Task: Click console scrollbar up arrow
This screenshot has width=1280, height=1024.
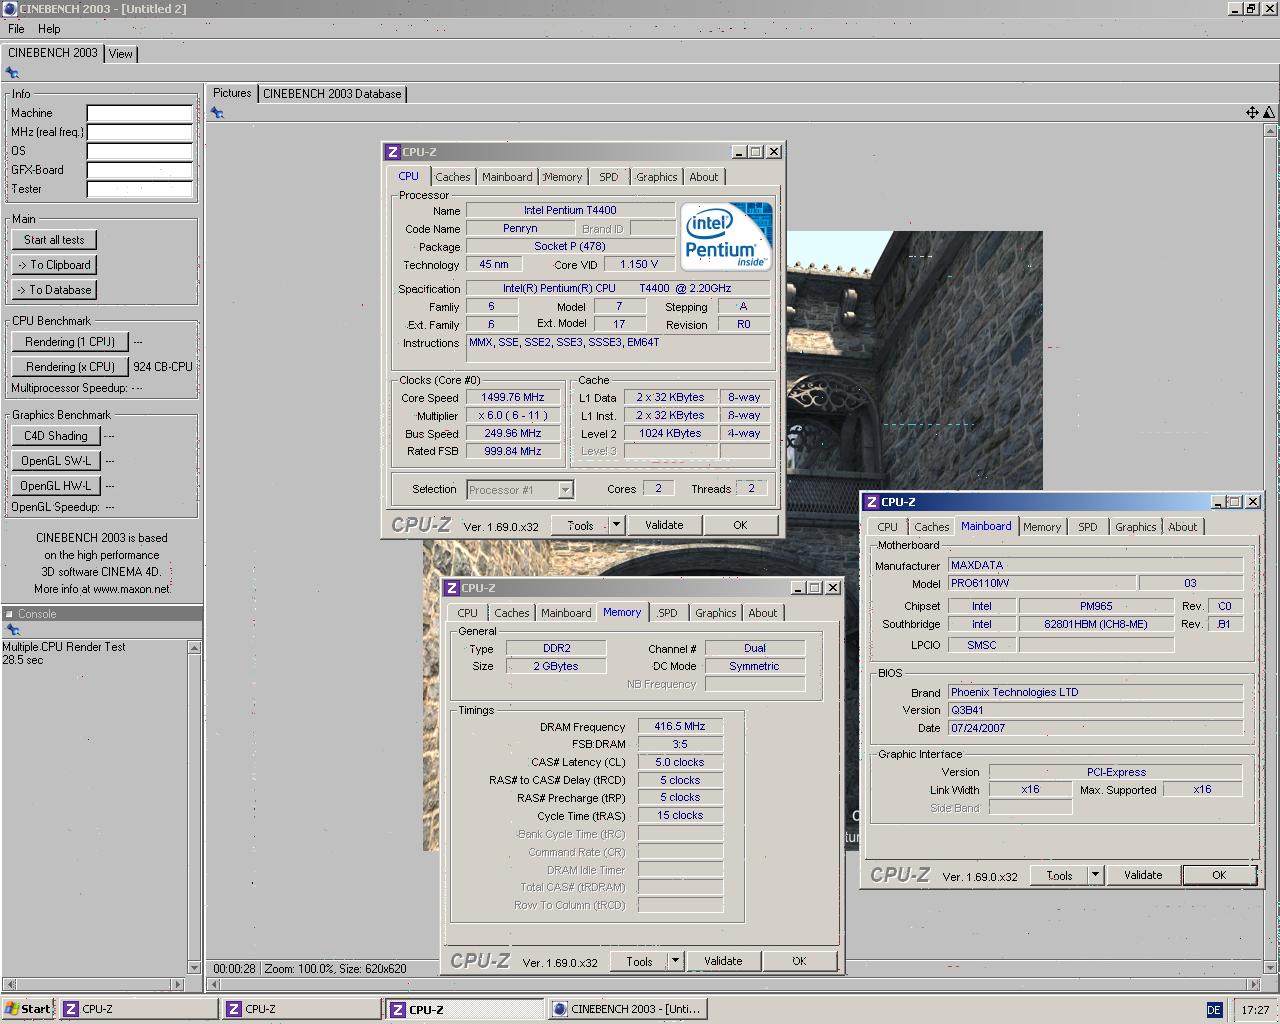Action: click(x=195, y=648)
